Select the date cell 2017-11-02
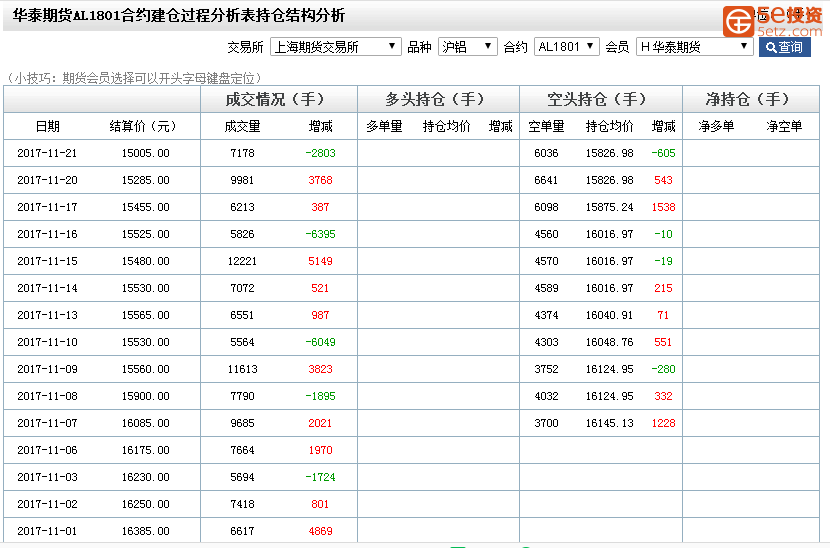Viewport: 830px width, 548px height. 47,504
